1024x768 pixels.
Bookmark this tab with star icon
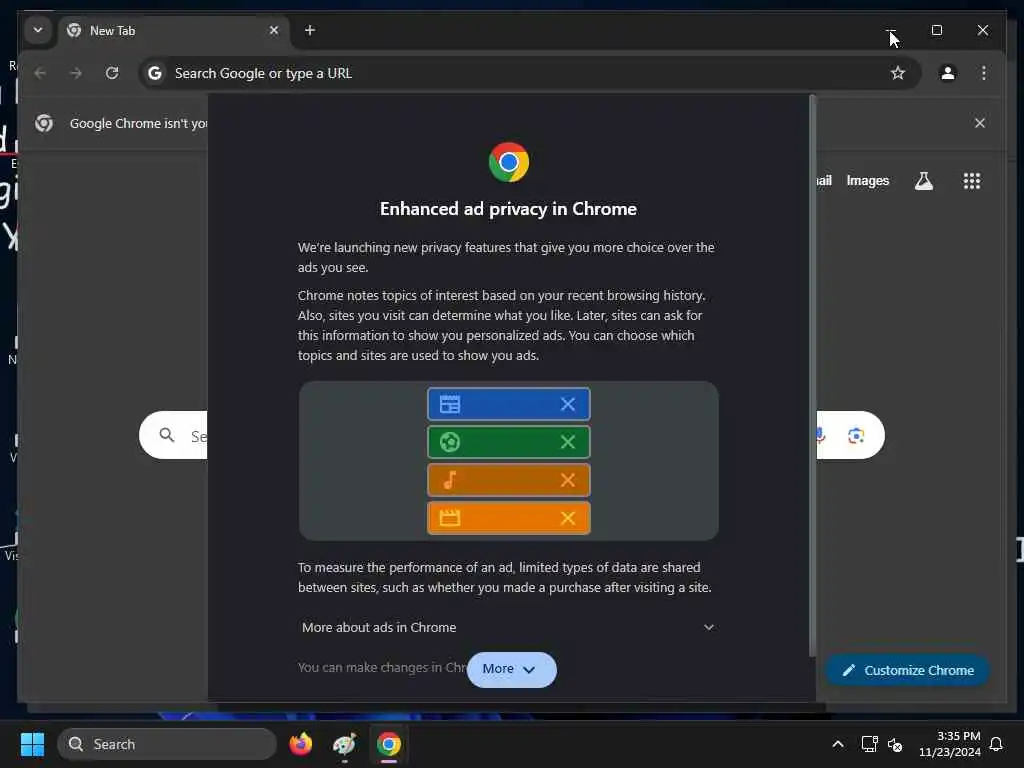point(898,73)
